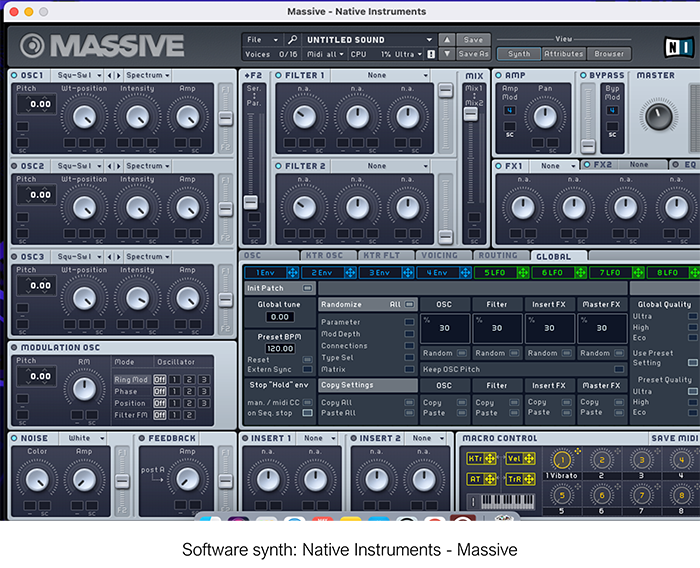Click the Filter 1 output level fader
The width and height of the screenshot is (700, 568).
click(445, 92)
